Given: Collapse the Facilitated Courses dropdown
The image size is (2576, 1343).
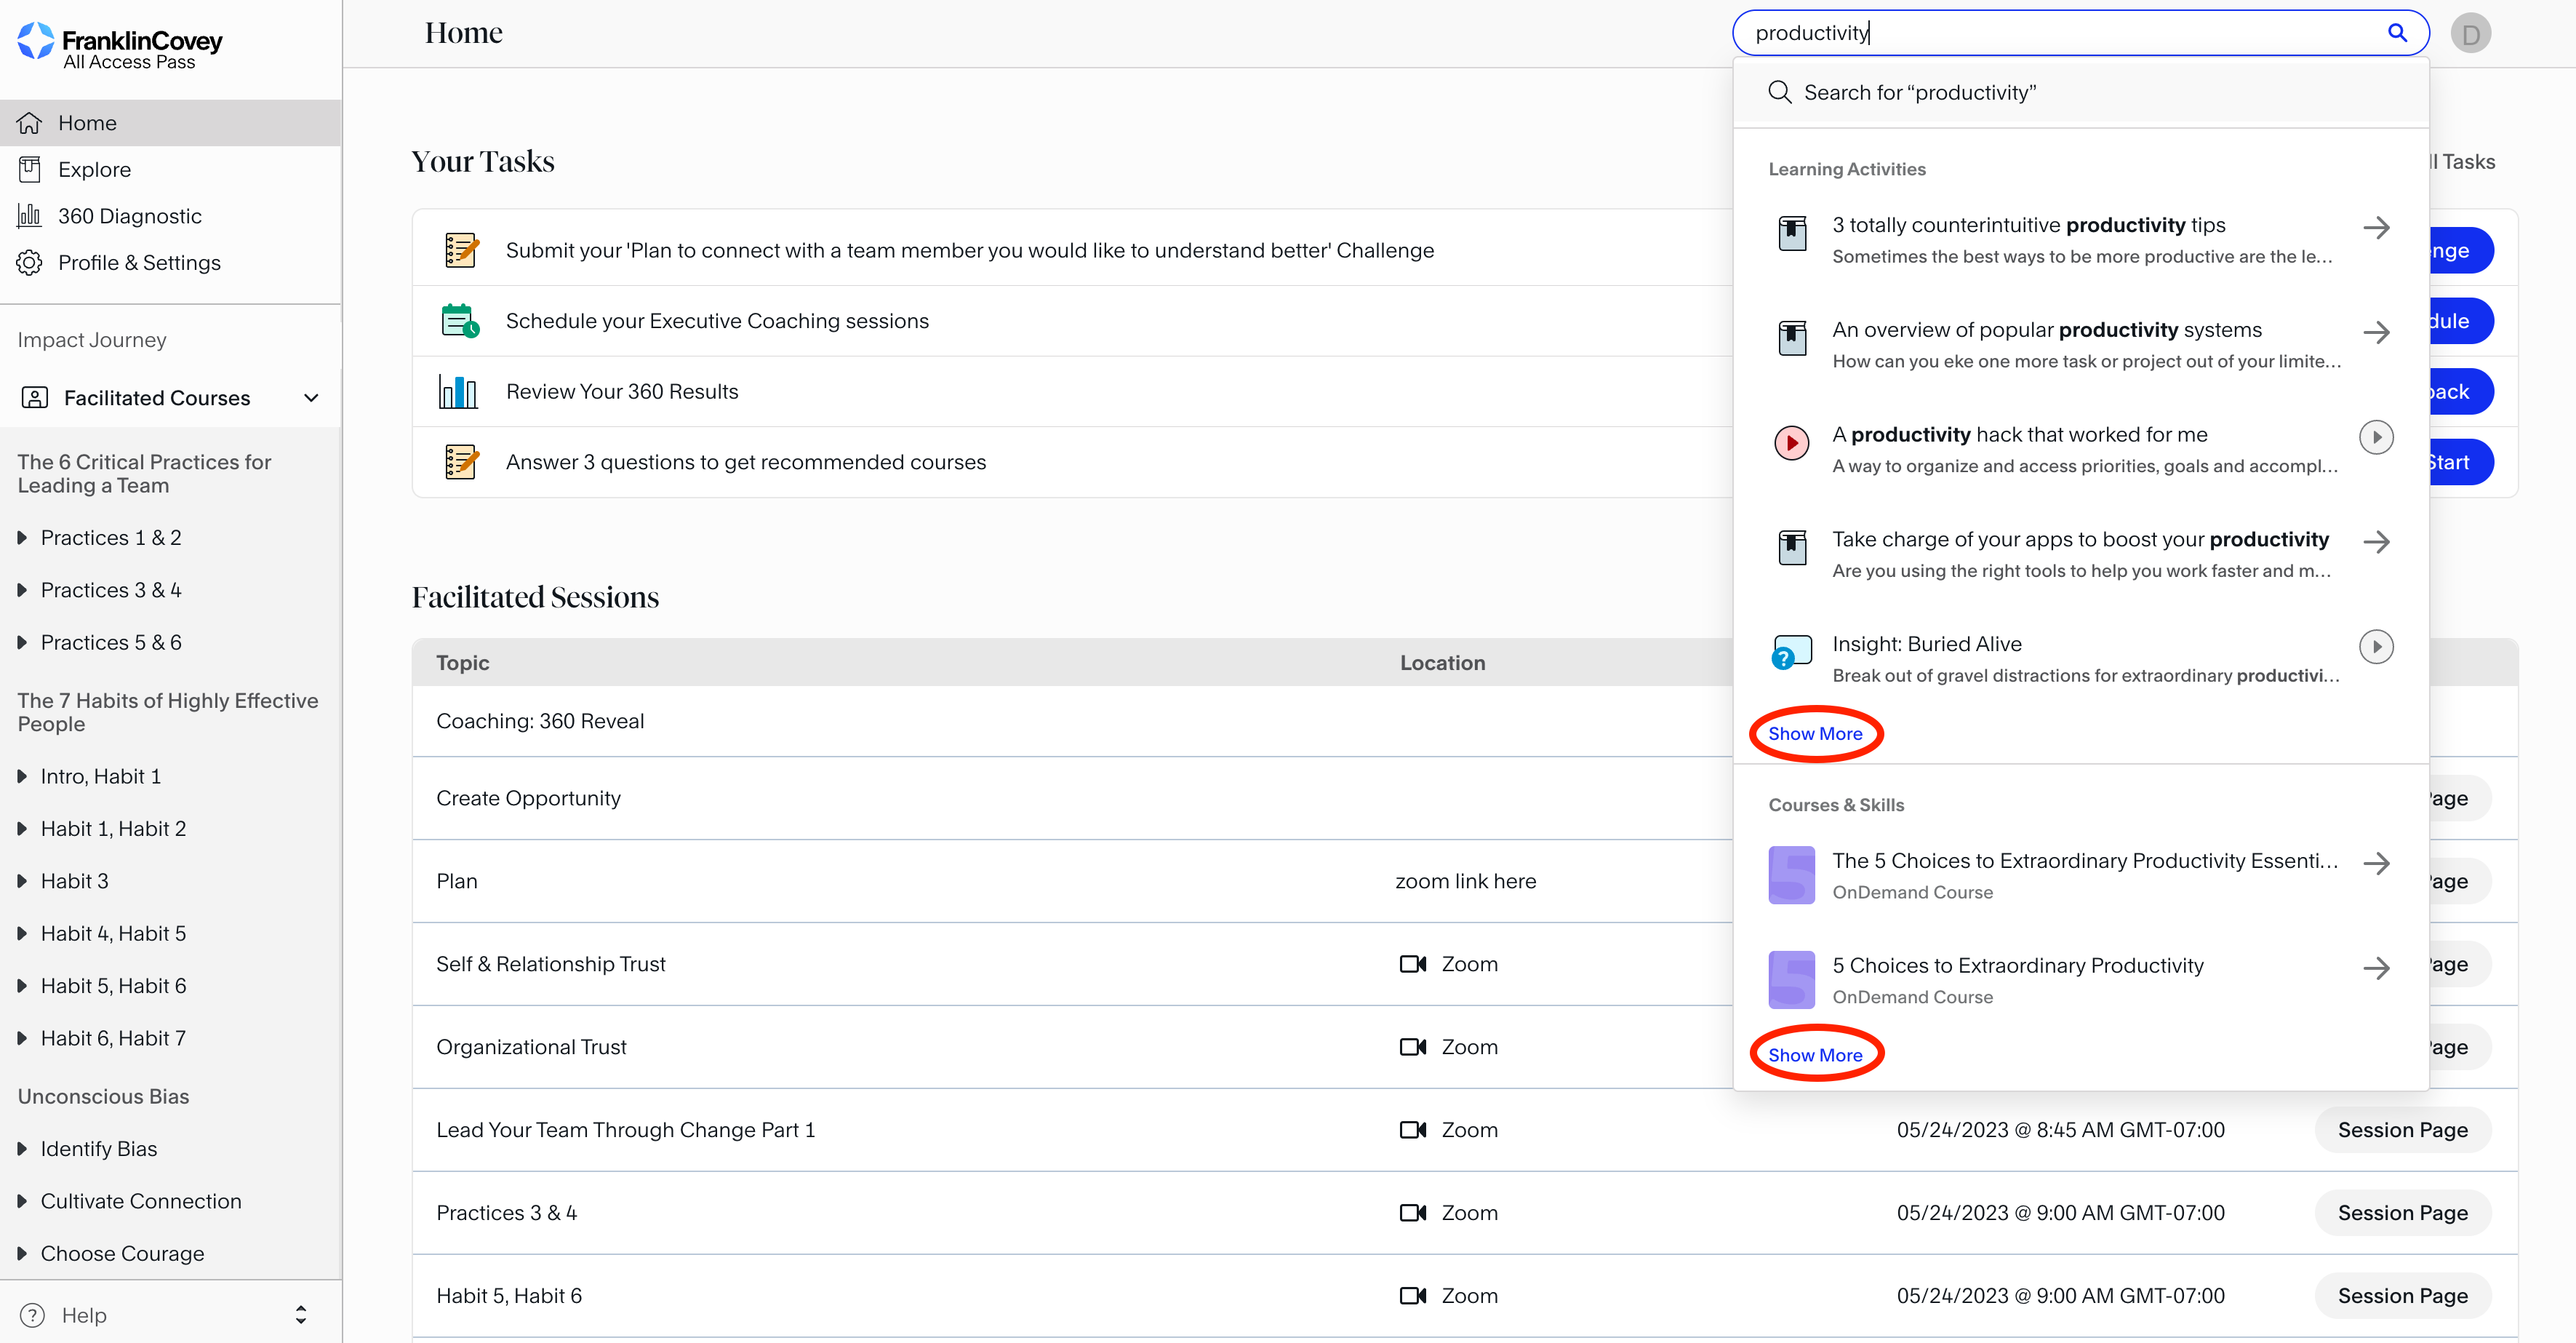Looking at the screenshot, I should [x=311, y=398].
